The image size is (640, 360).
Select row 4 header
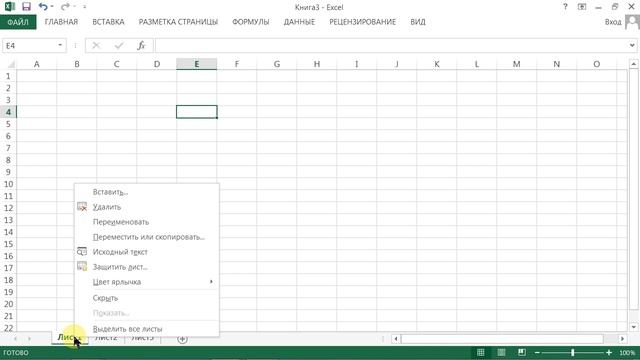(8, 112)
